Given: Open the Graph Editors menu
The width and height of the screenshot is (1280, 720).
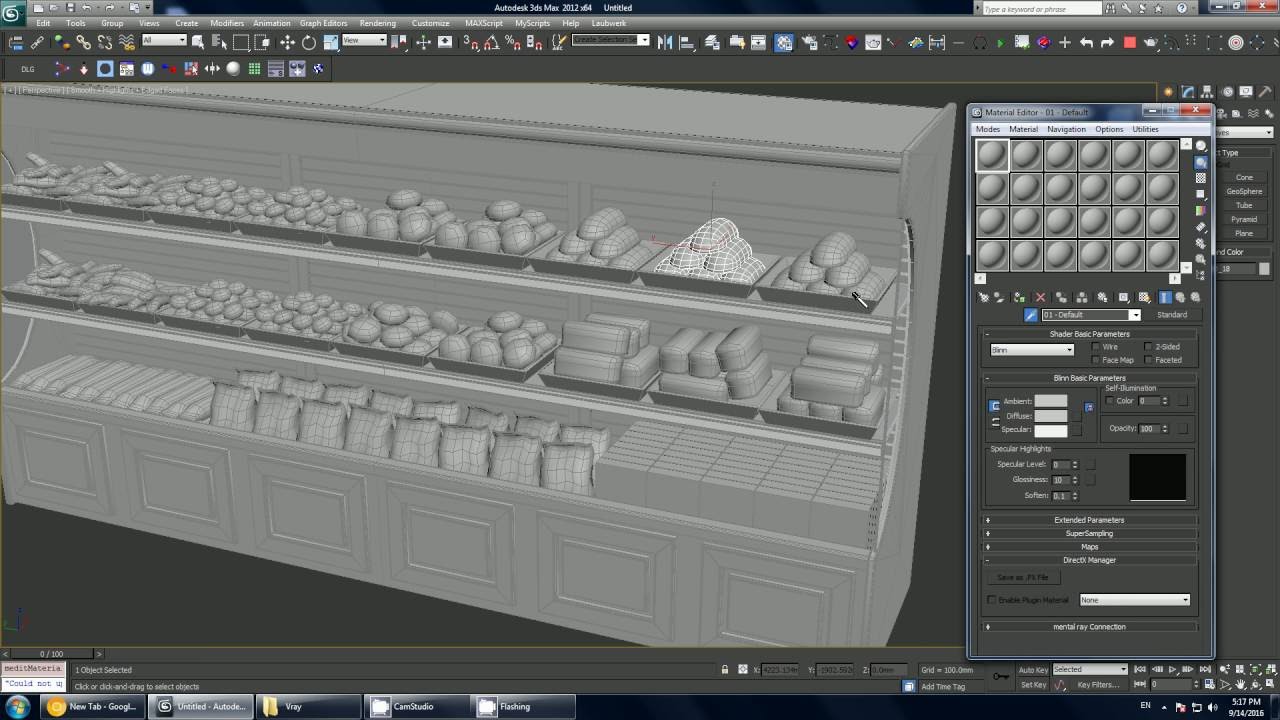Looking at the screenshot, I should coord(324,23).
